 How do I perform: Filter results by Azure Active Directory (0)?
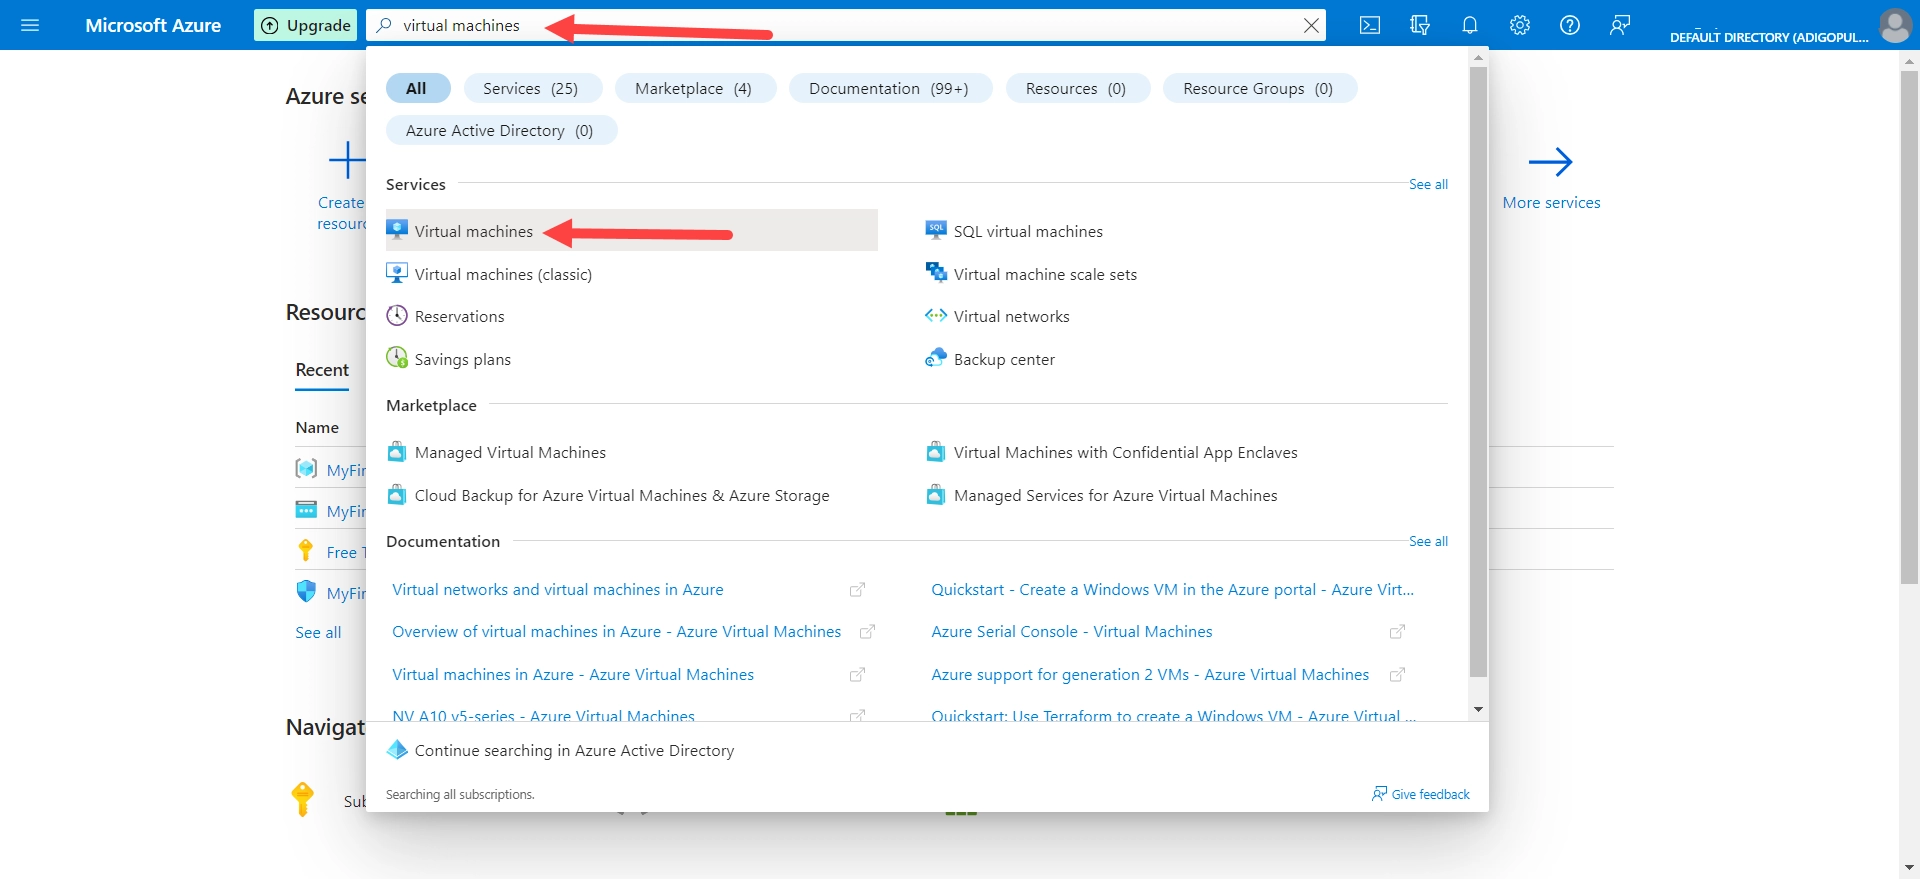tap(500, 130)
